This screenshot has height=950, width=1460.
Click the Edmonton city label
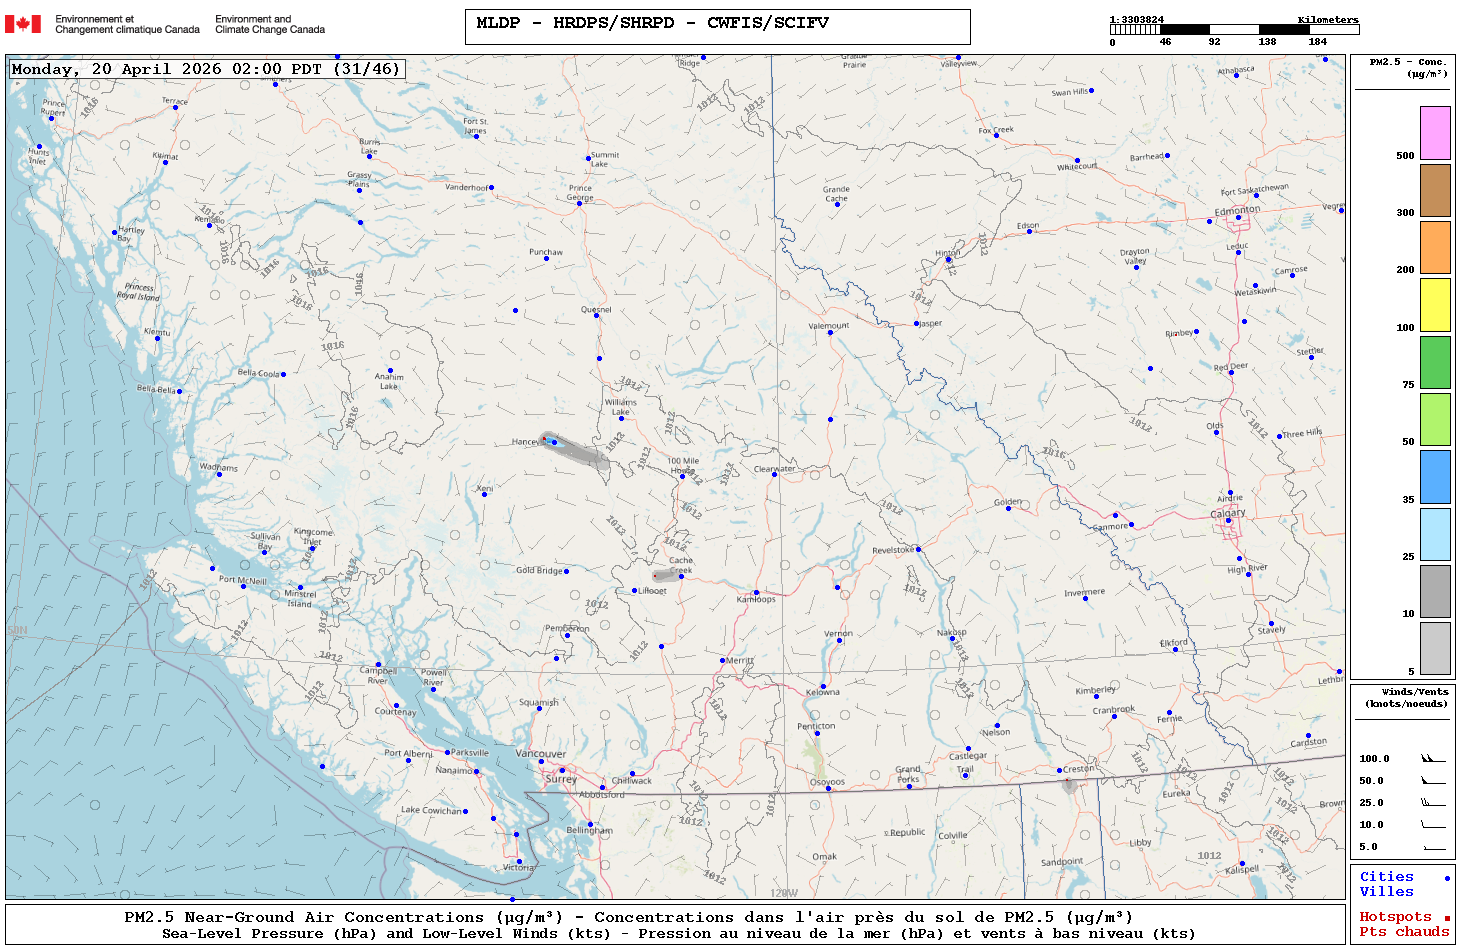1237,211
